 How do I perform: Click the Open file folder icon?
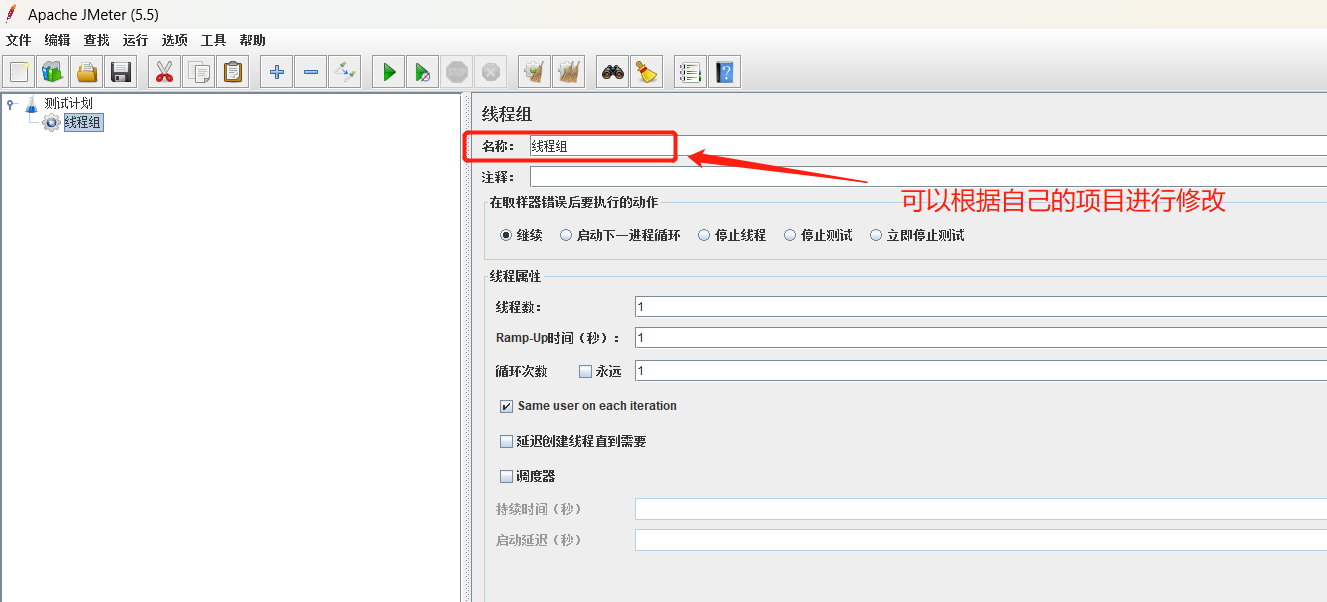click(x=87, y=72)
